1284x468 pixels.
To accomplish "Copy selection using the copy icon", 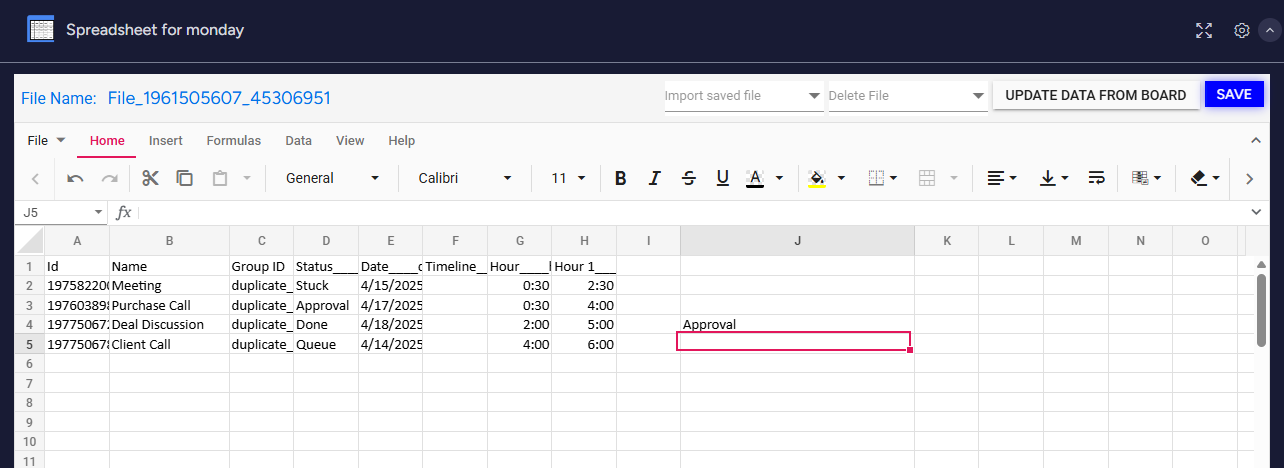I will pos(185,178).
